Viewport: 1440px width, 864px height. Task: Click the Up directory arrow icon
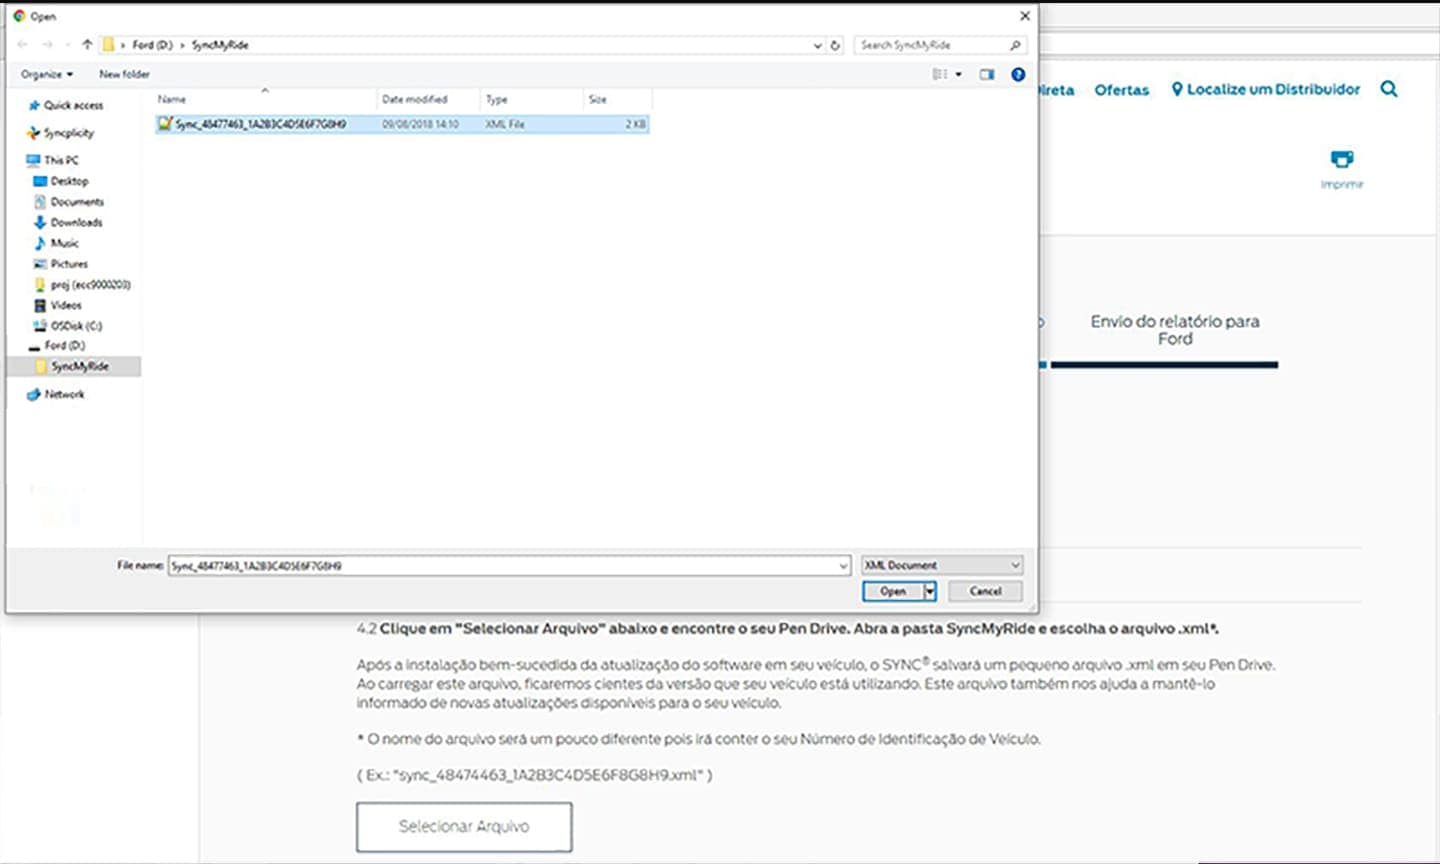coord(87,45)
